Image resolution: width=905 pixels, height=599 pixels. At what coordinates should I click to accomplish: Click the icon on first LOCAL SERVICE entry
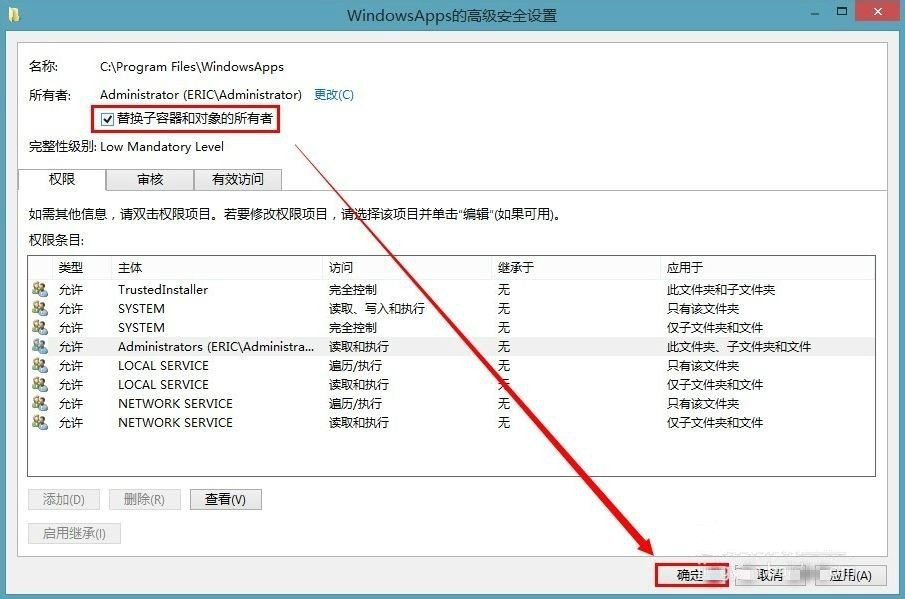[38, 365]
